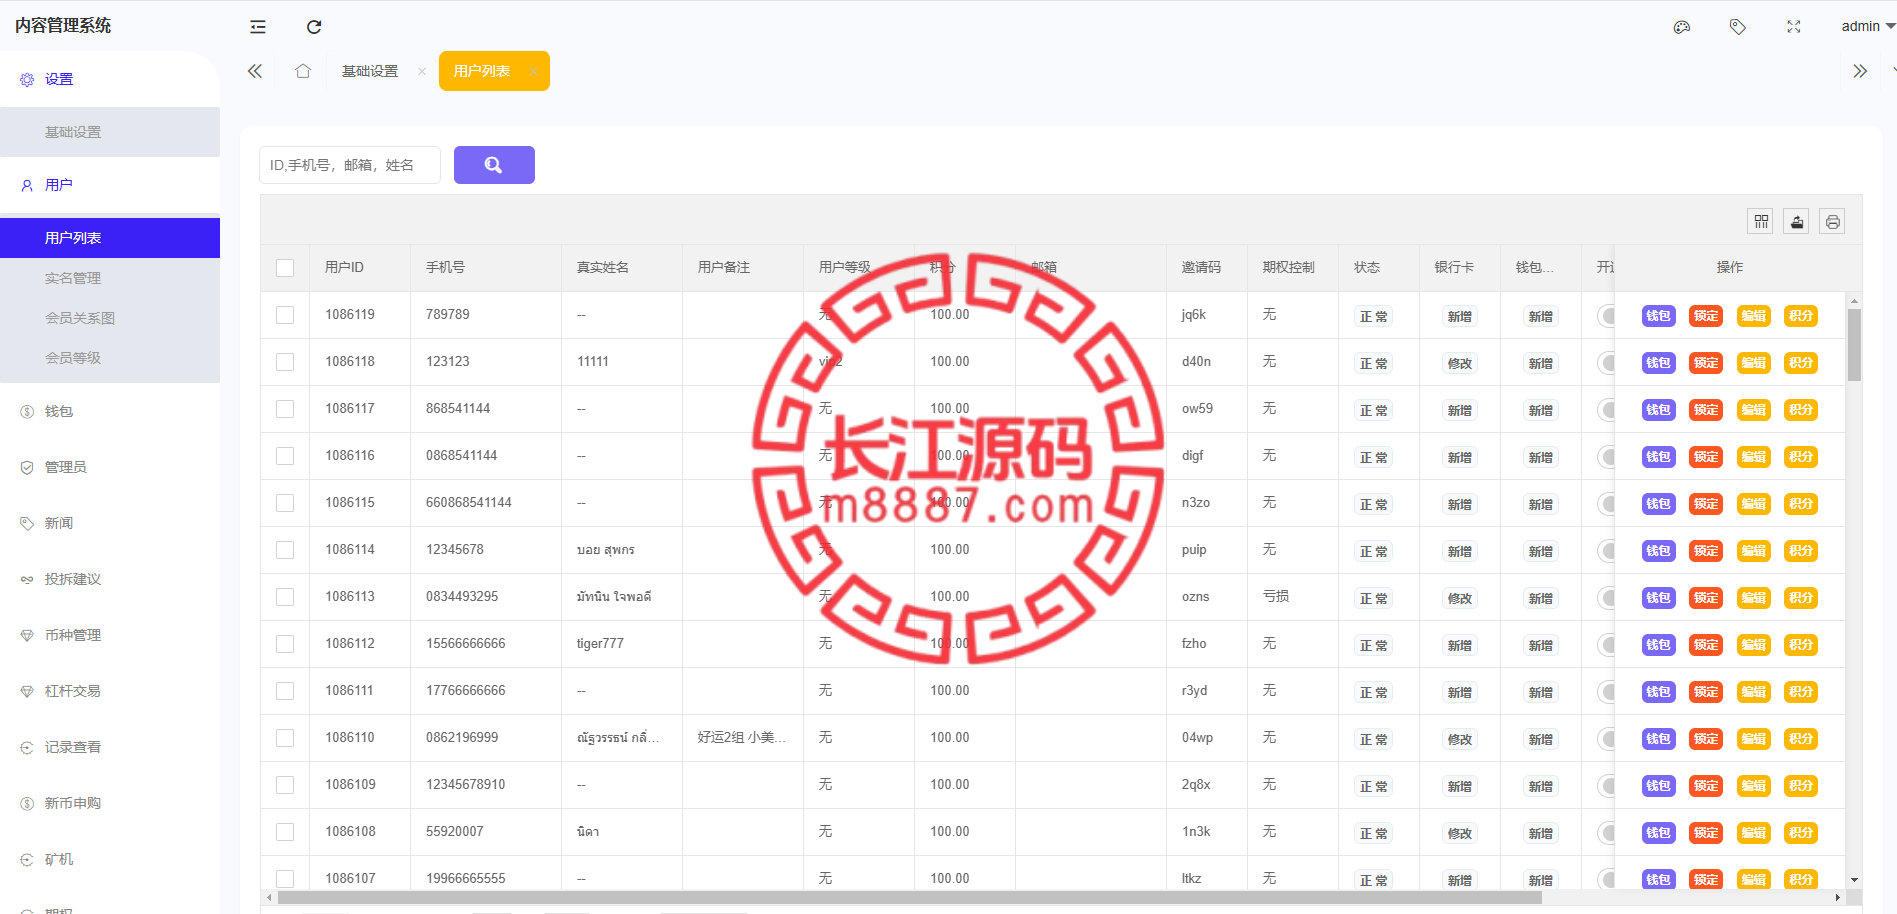Check the box for user 1086115
1897x914 pixels.
(x=285, y=503)
